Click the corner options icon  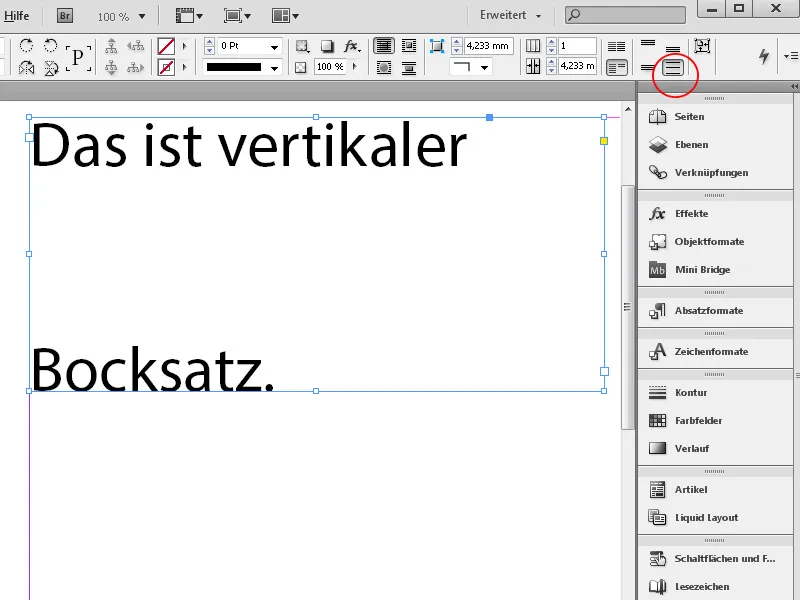point(437,46)
